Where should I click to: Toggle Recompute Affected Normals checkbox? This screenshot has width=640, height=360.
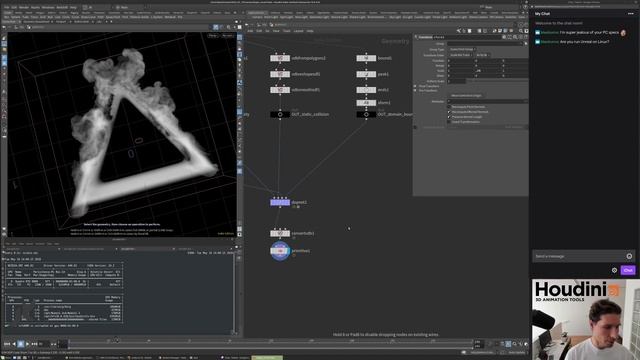pos(449,112)
